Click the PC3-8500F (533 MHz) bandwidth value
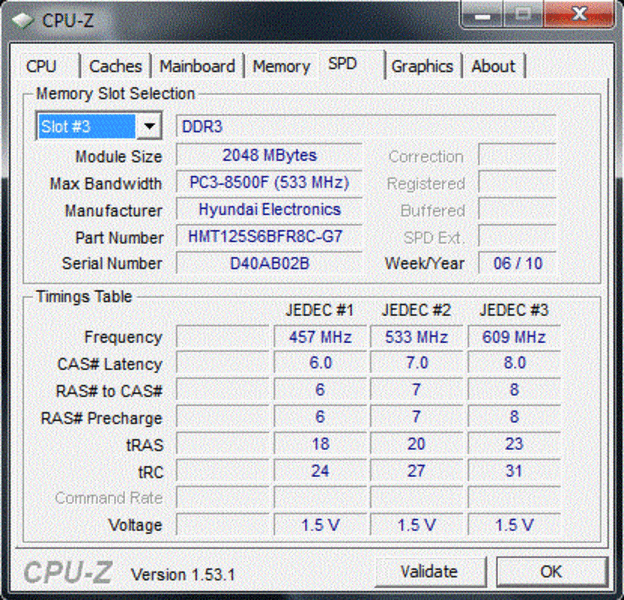 269,182
